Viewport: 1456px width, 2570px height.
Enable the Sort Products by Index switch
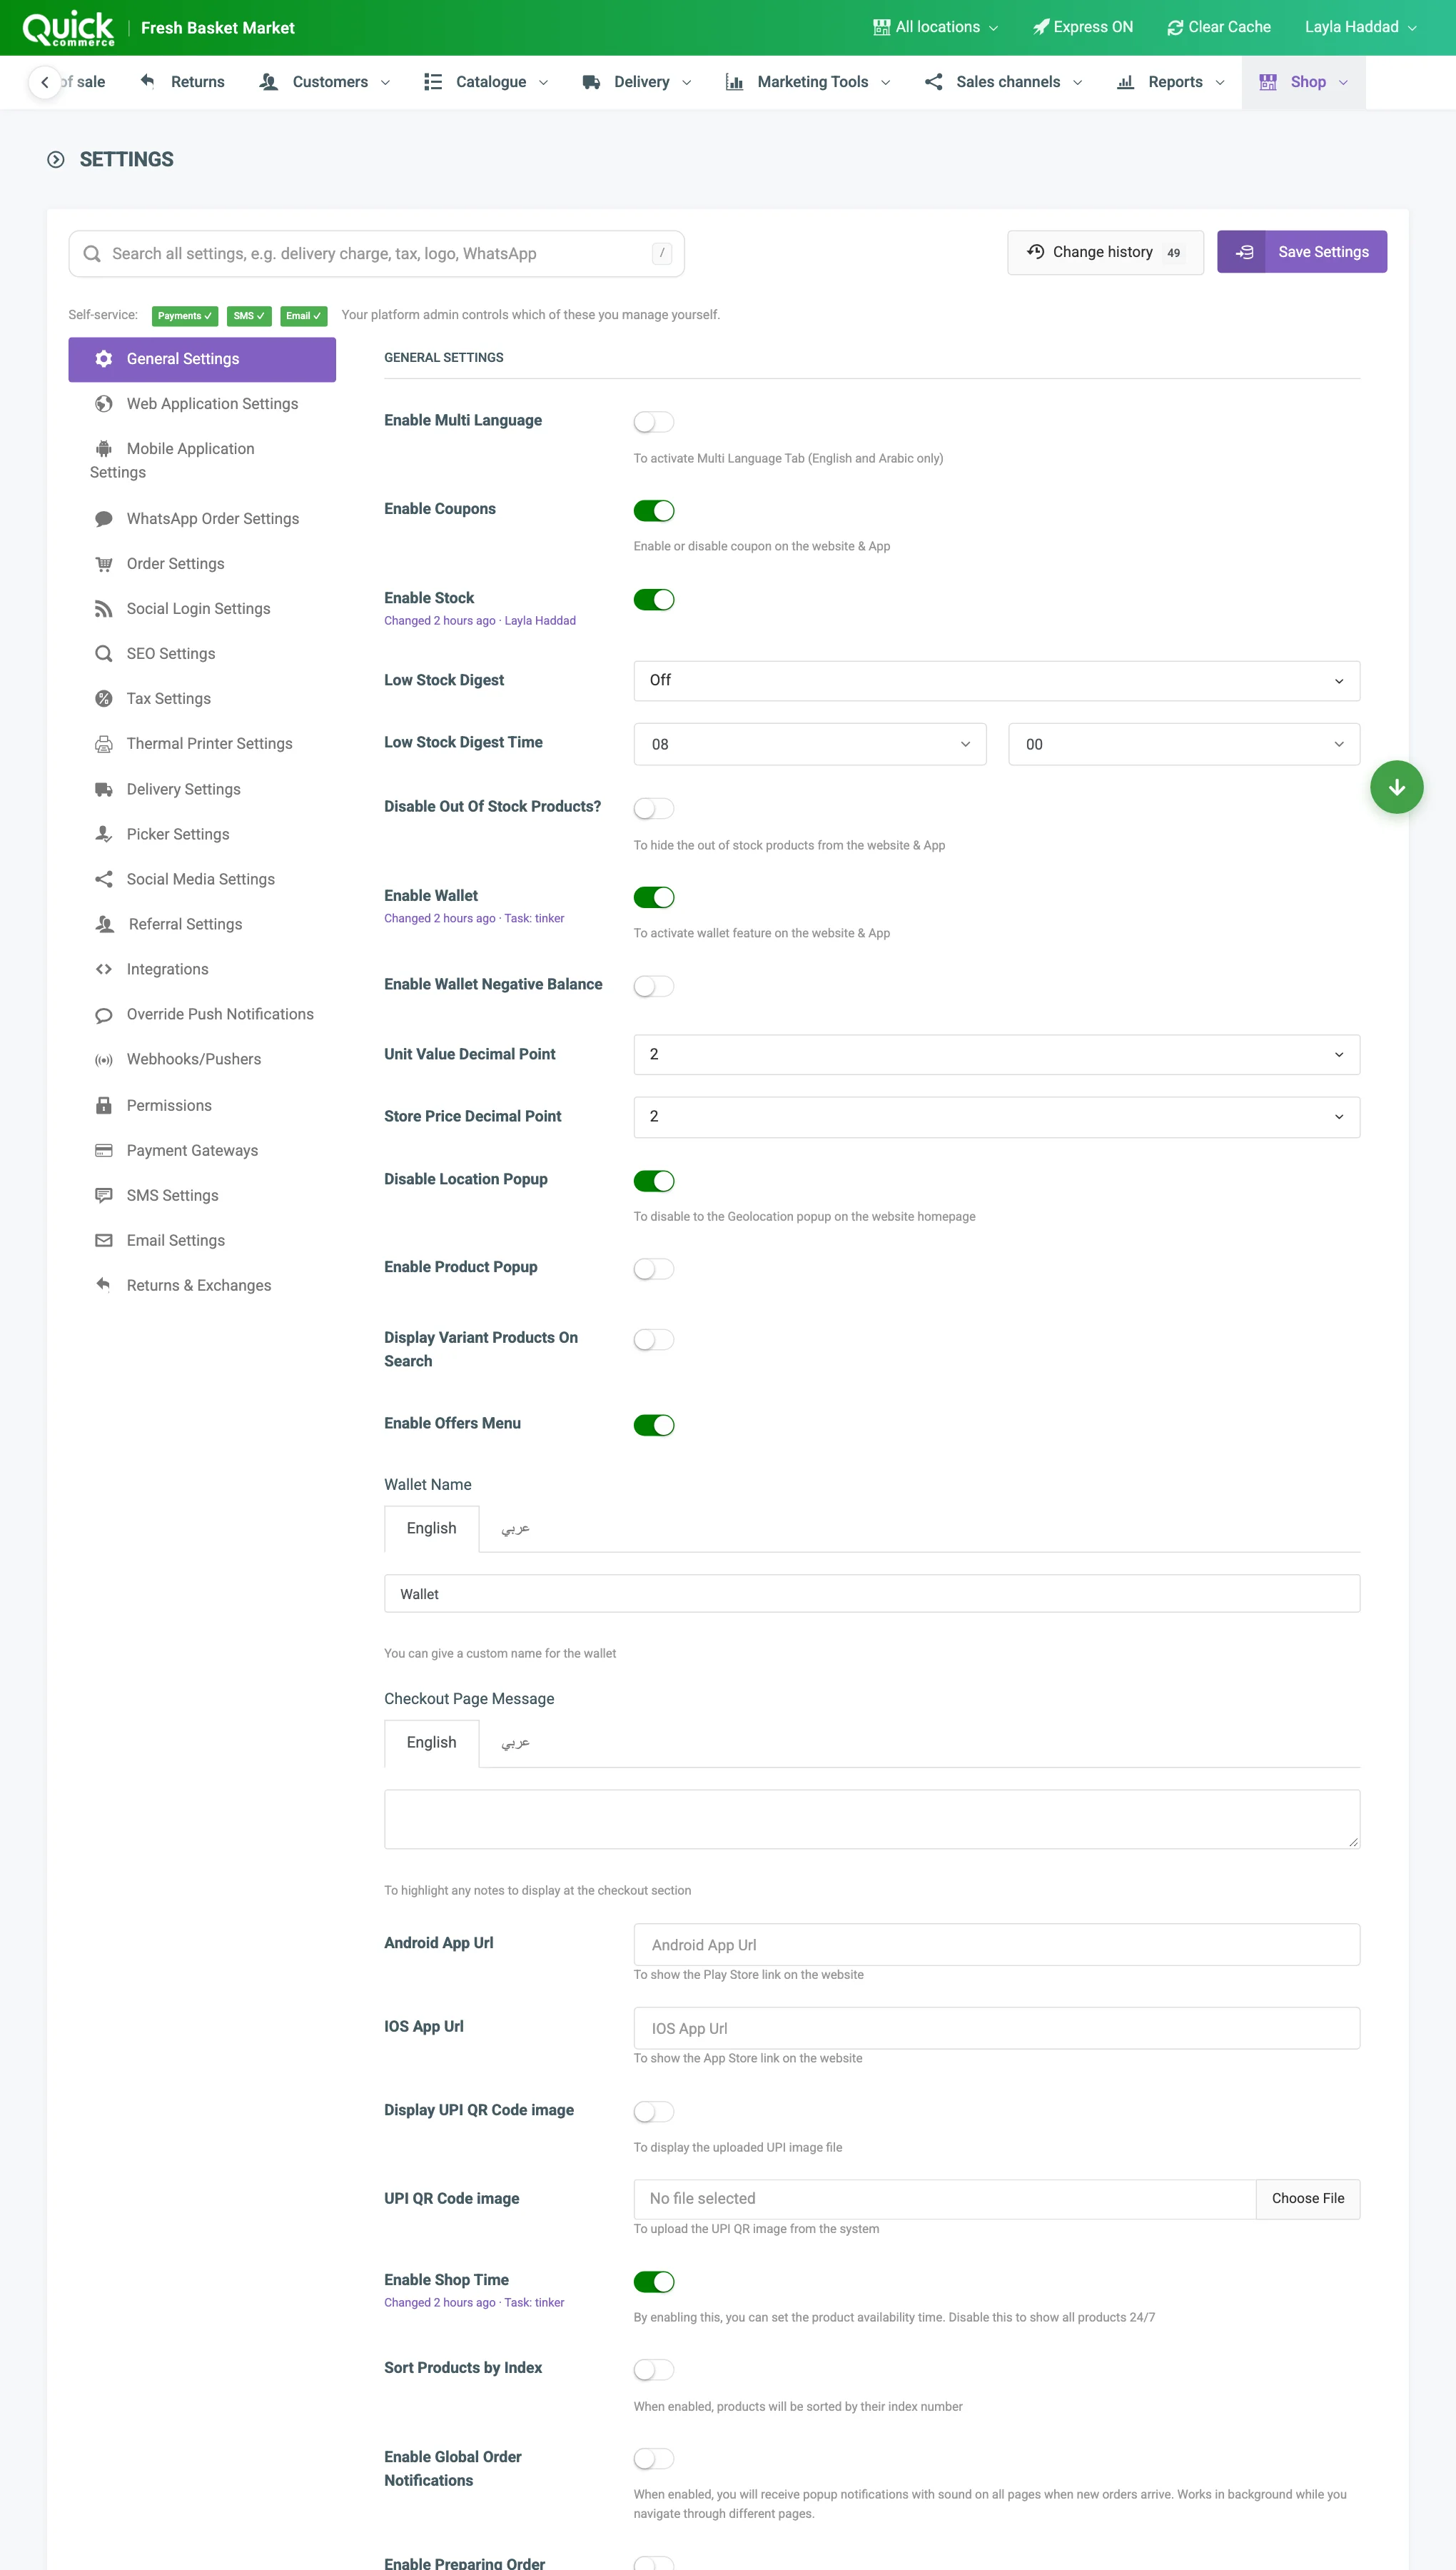pos(654,2370)
